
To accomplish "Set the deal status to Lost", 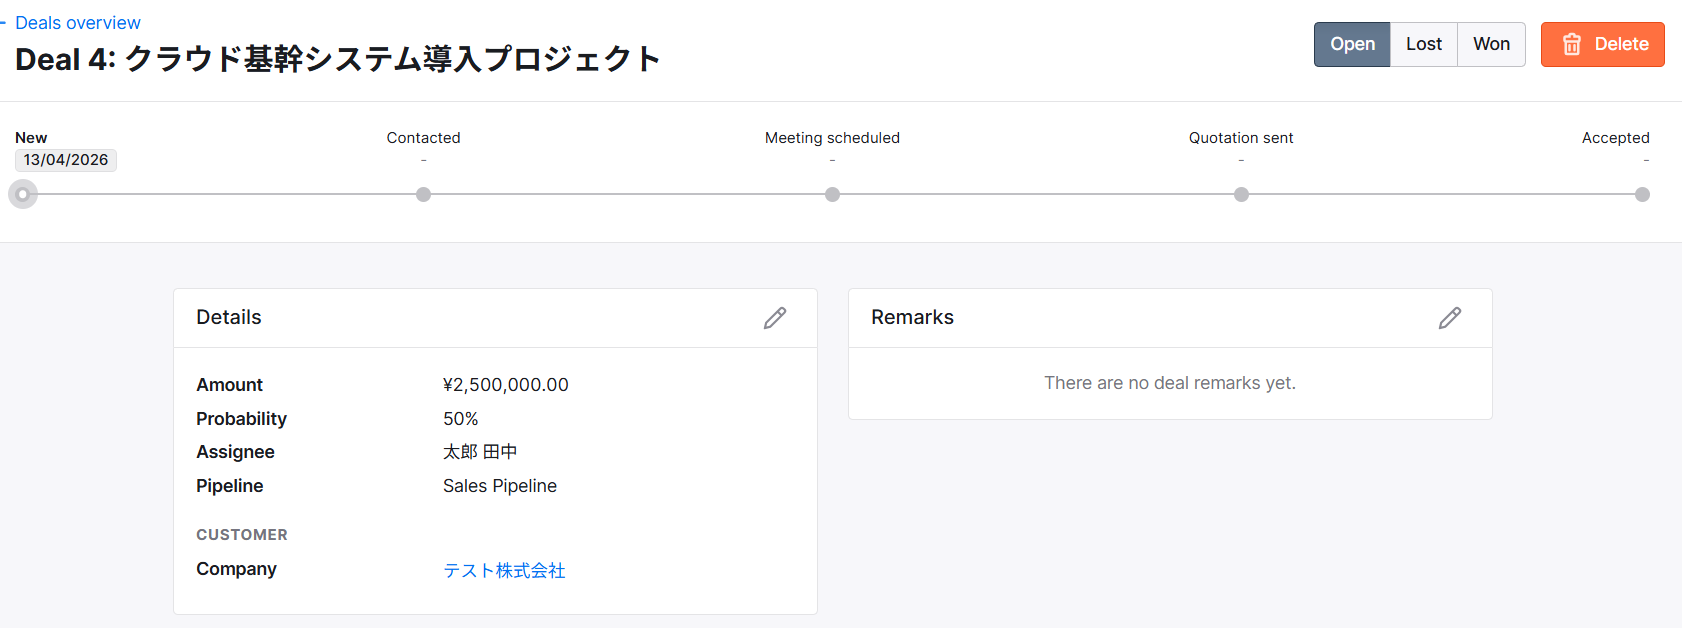I will (x=1424, y=44).
